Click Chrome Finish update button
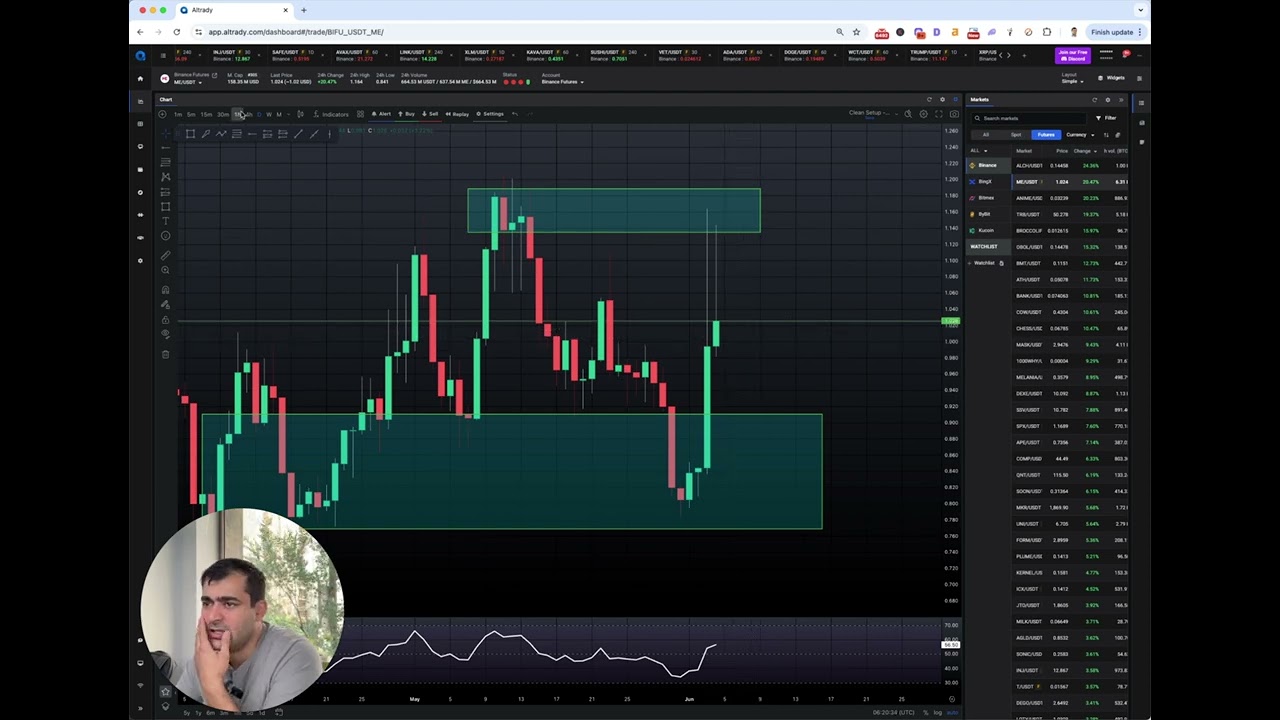 click(1116, 32)
